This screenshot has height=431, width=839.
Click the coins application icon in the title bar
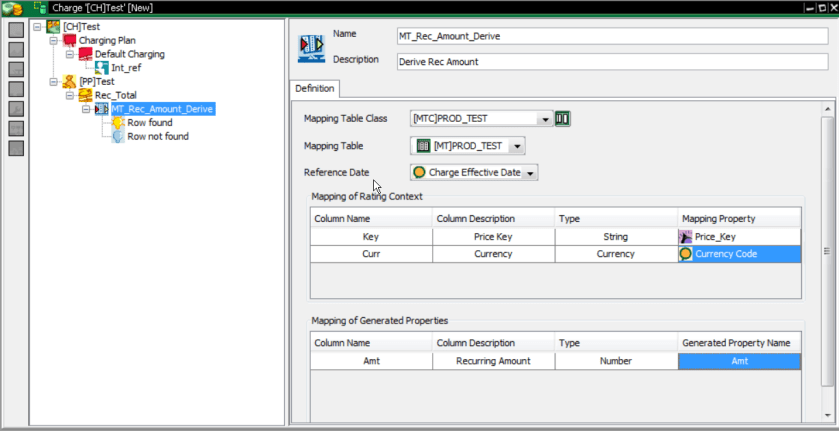tap(12, 8)
